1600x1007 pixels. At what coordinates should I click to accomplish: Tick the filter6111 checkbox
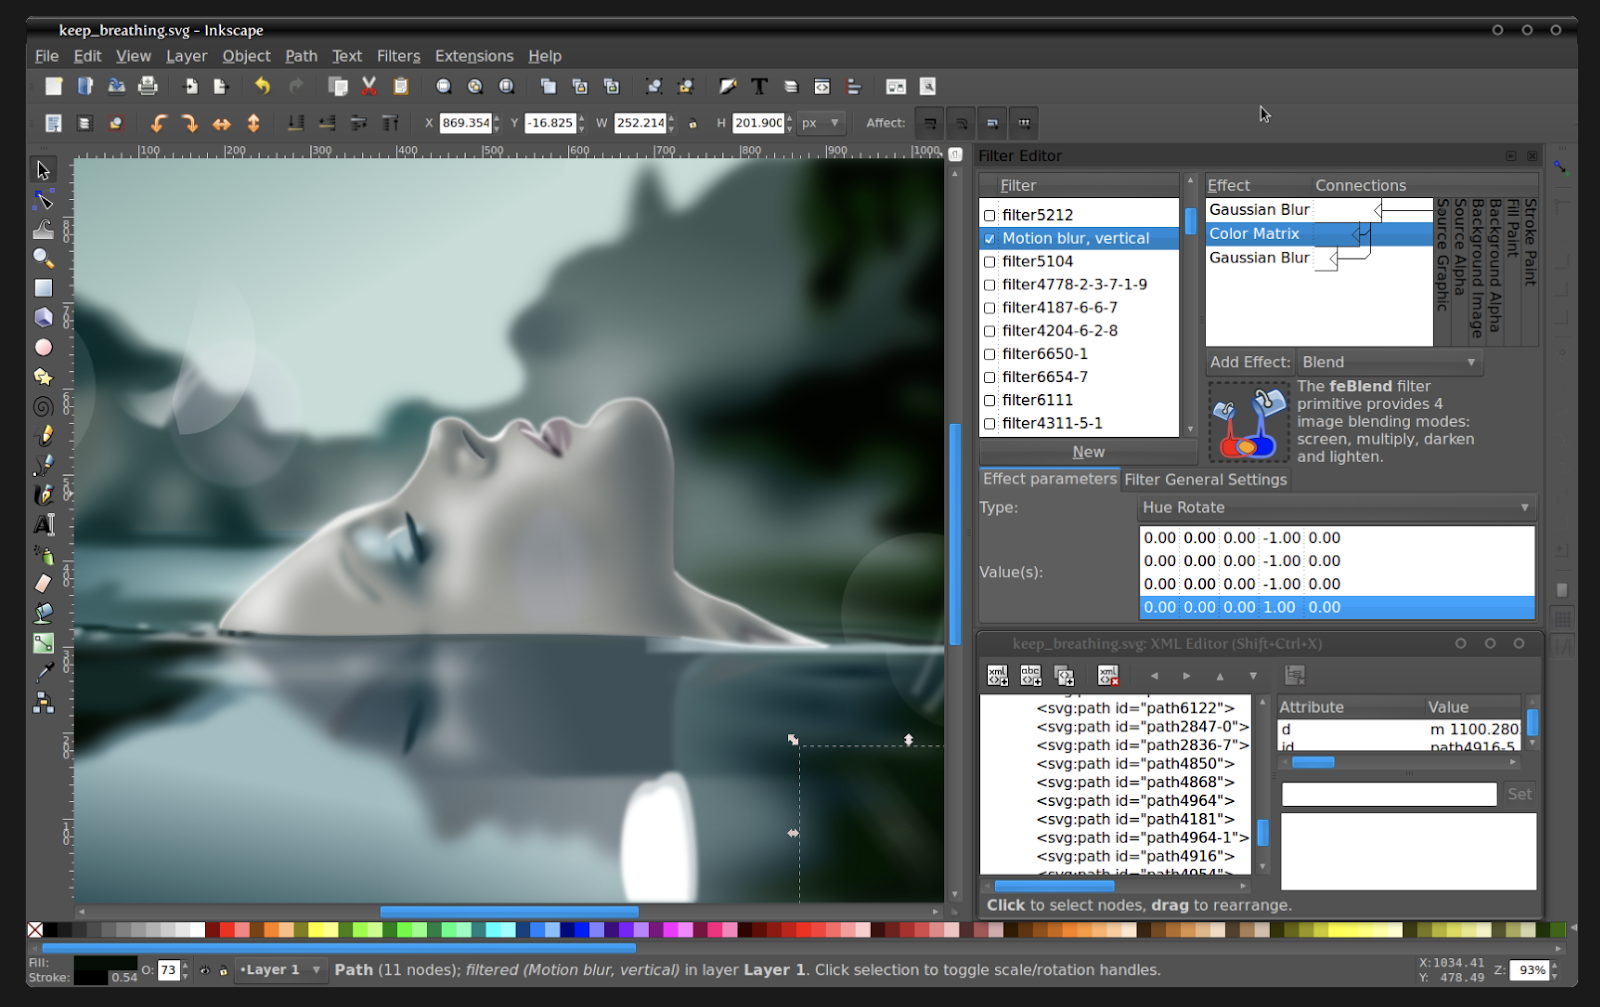990,400
